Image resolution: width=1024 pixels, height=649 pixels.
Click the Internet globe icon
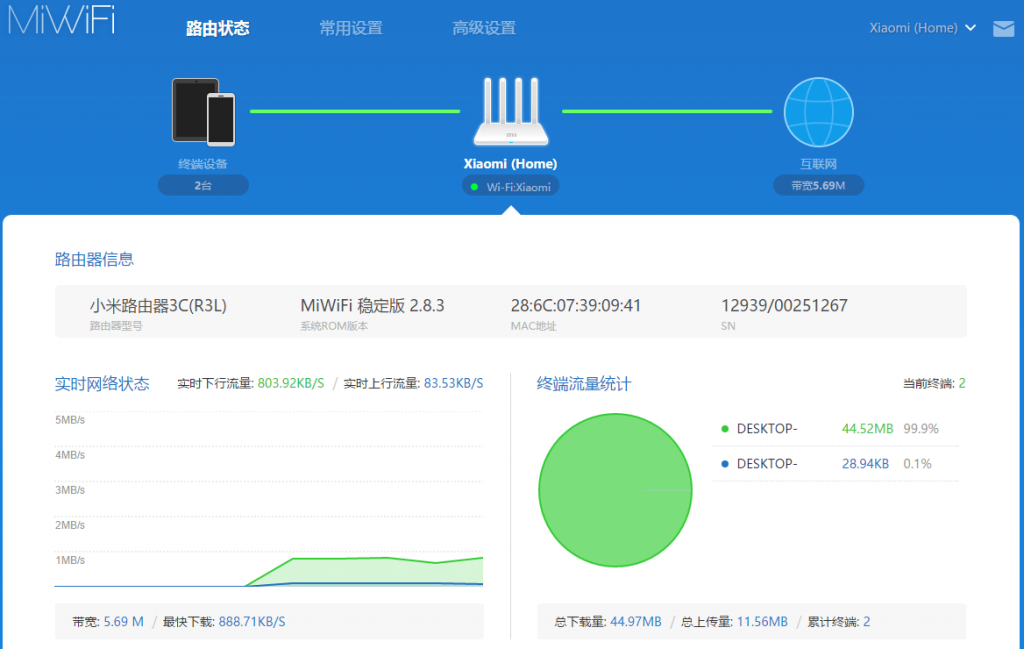tap(818, 112)
